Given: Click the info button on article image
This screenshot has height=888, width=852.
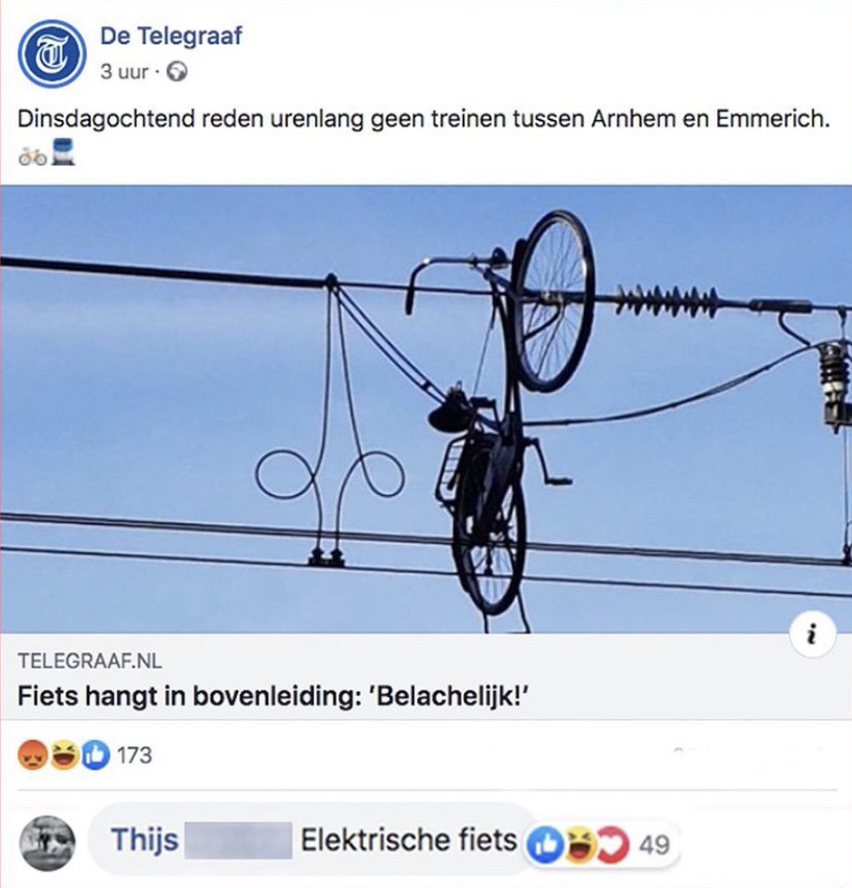Looking at the screenshot, I should click(x=812, y=634).
